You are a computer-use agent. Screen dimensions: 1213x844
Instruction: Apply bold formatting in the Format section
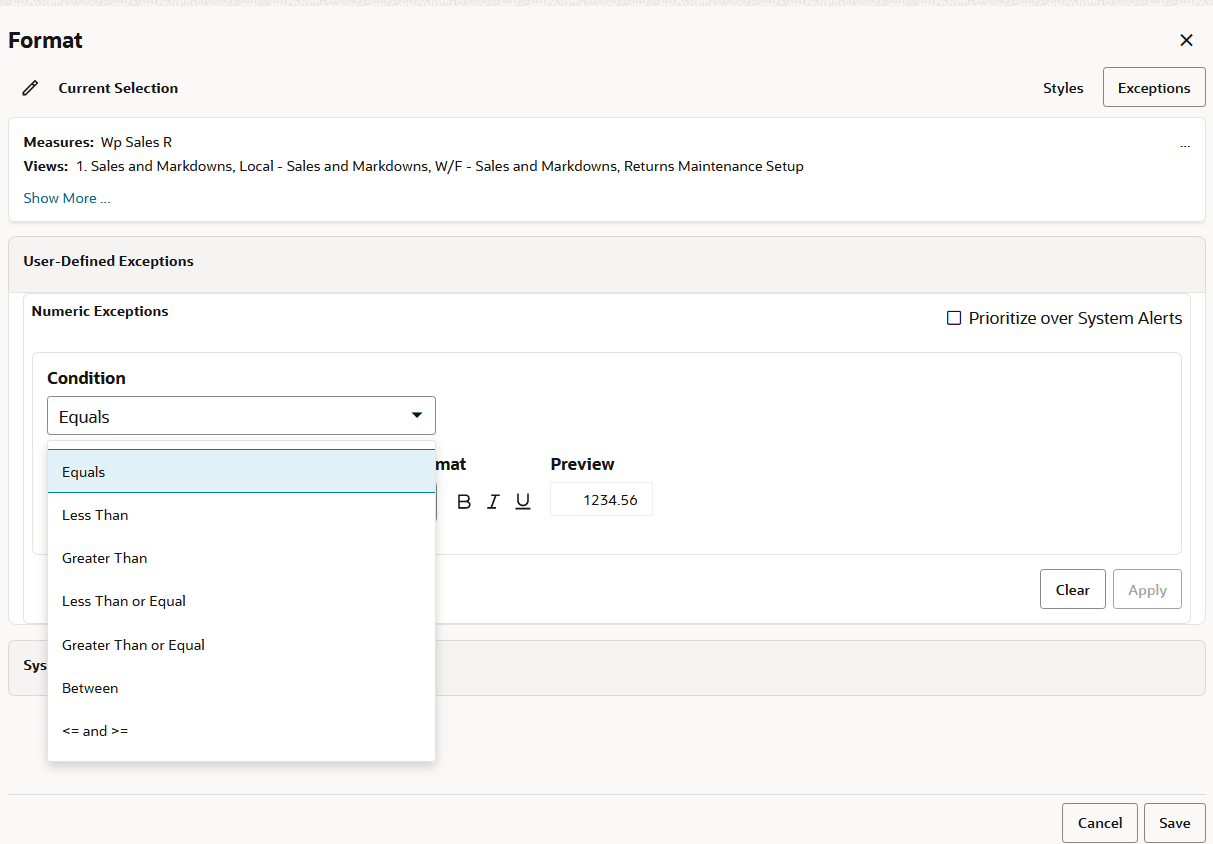pos(463,501)
